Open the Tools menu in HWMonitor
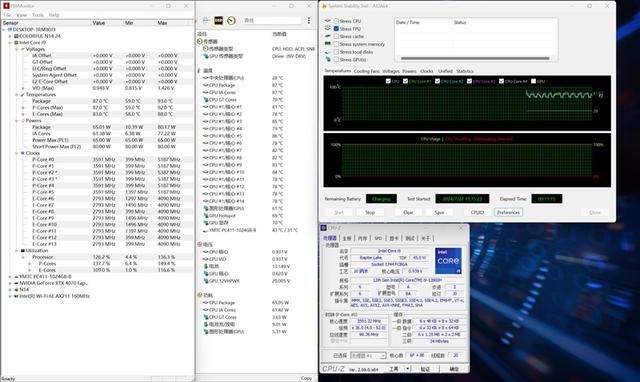 click(38, 15)
